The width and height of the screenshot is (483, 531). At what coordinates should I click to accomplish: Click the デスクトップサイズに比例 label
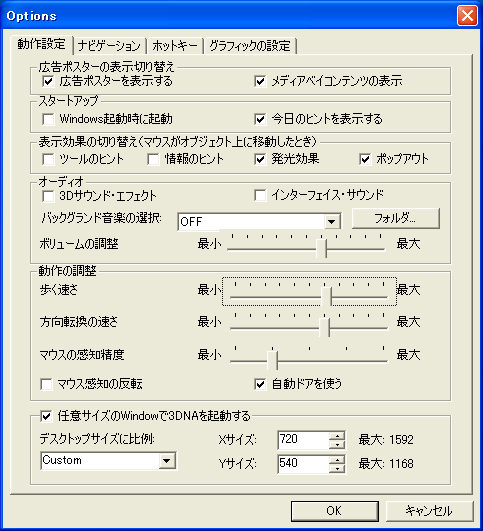[x=97, y=439]
